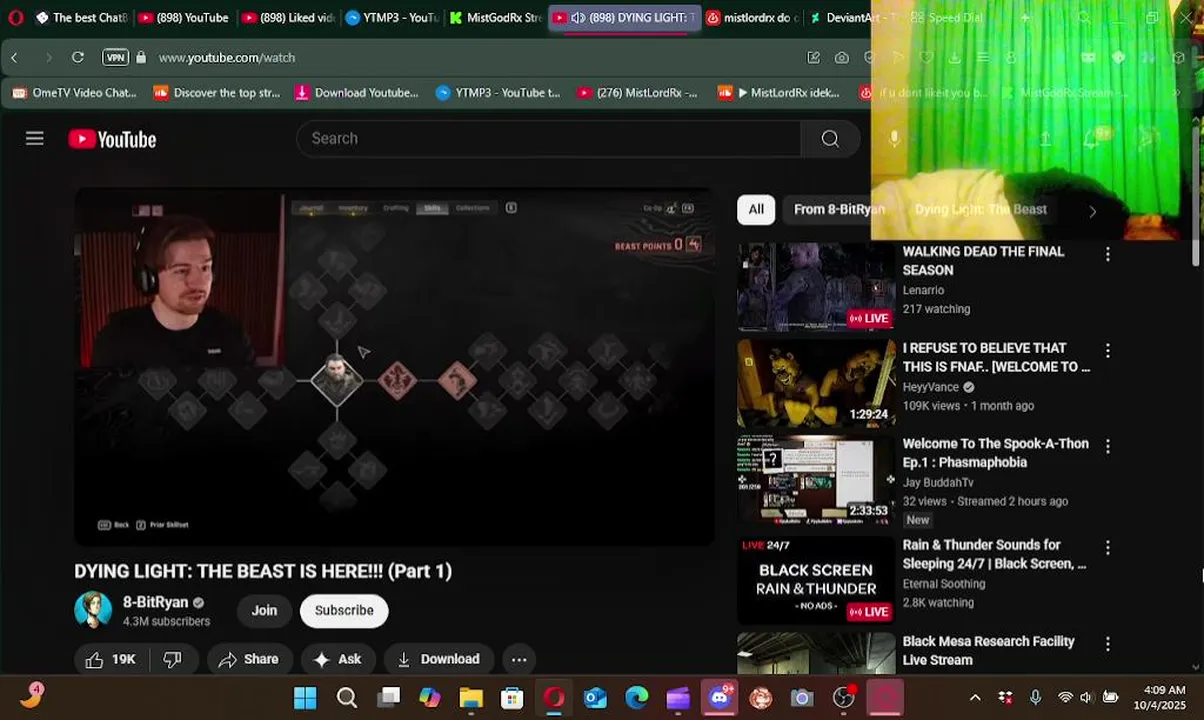Click the search magnifier button
Image resolution: width=1204 pixels, height=720 pixels.
point(830,138)
